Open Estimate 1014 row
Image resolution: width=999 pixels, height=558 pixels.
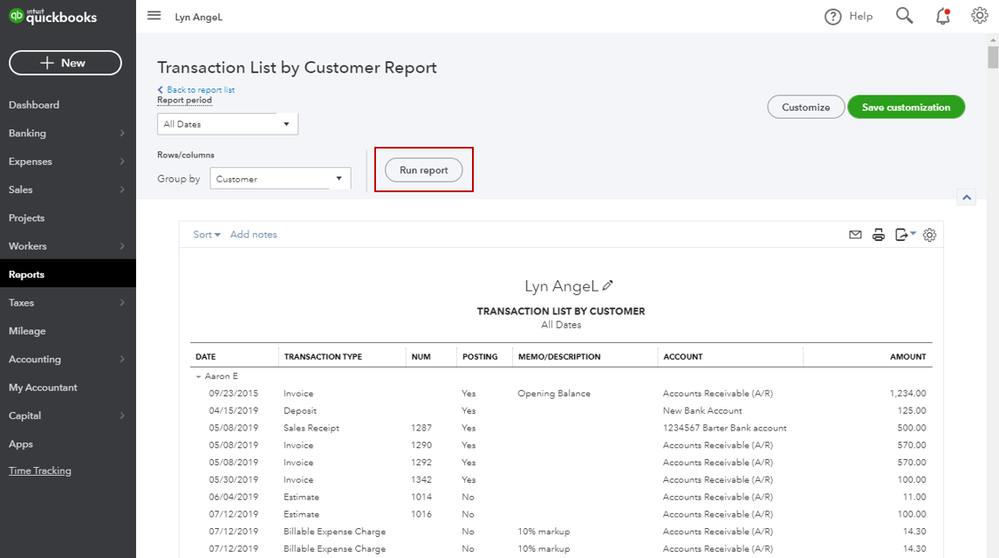561,497
